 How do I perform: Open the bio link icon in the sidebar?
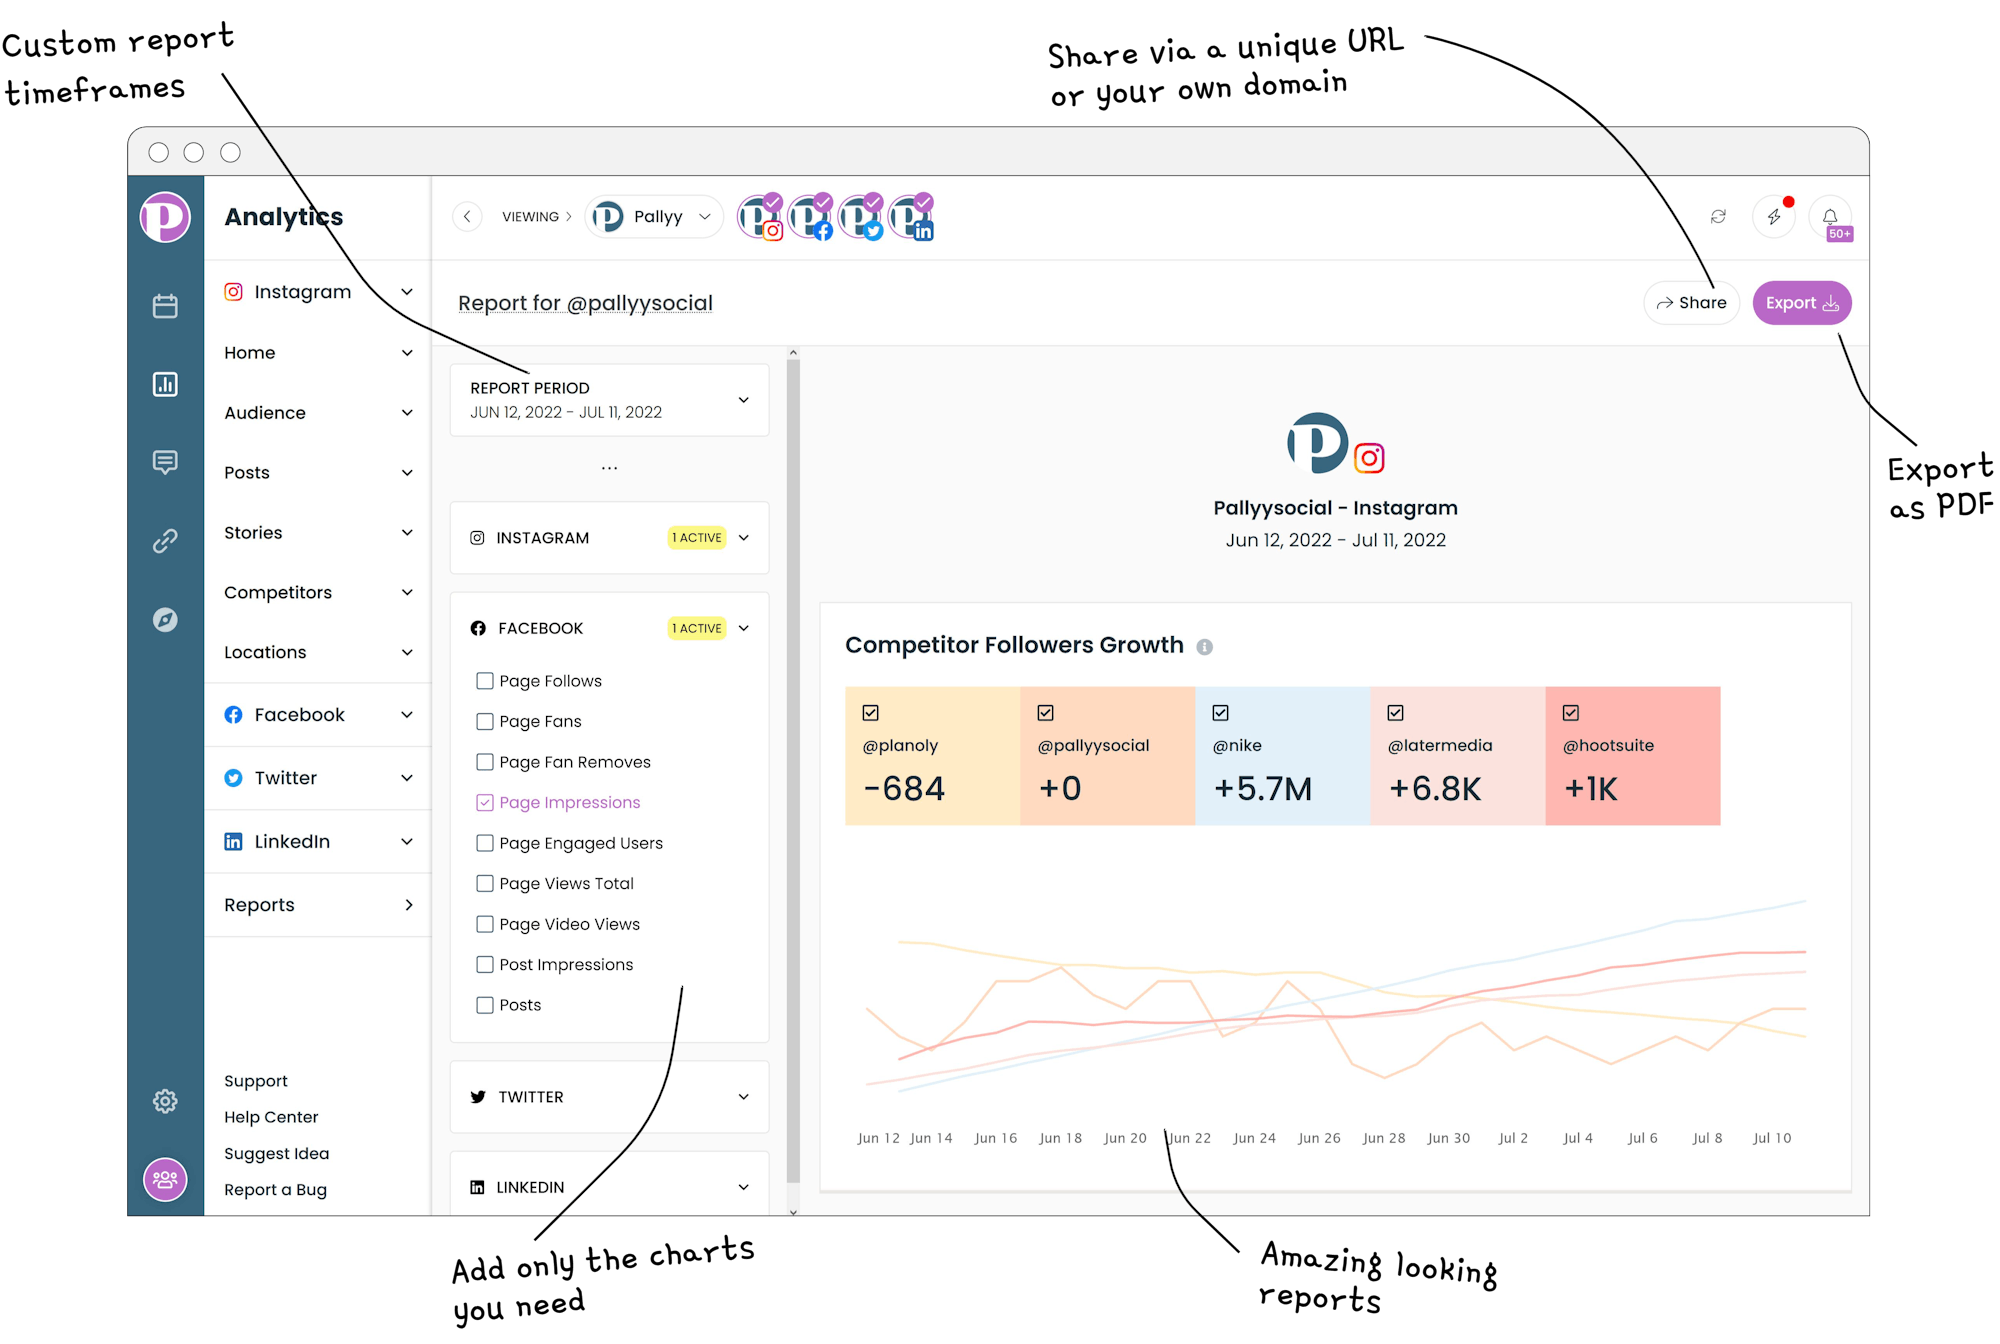coord(165,541)
